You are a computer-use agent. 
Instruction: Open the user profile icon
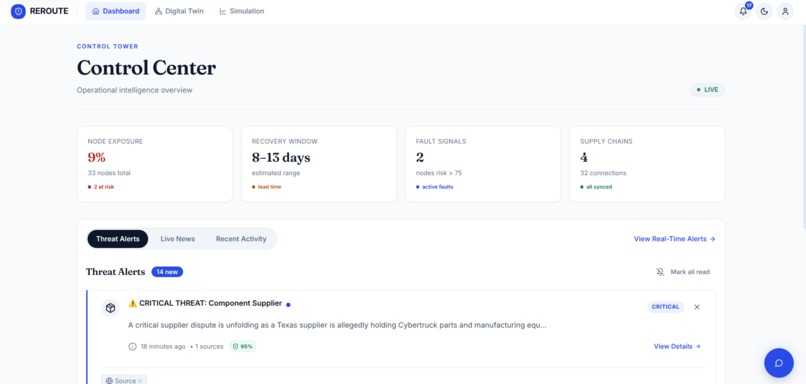click(x=785, y=11)
